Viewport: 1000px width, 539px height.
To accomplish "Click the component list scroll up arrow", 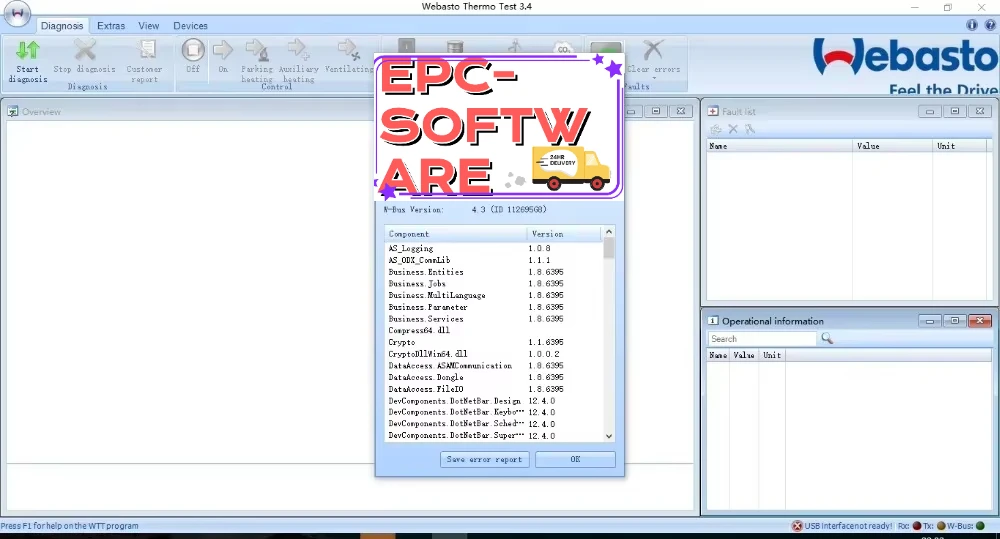I will 608,232.
